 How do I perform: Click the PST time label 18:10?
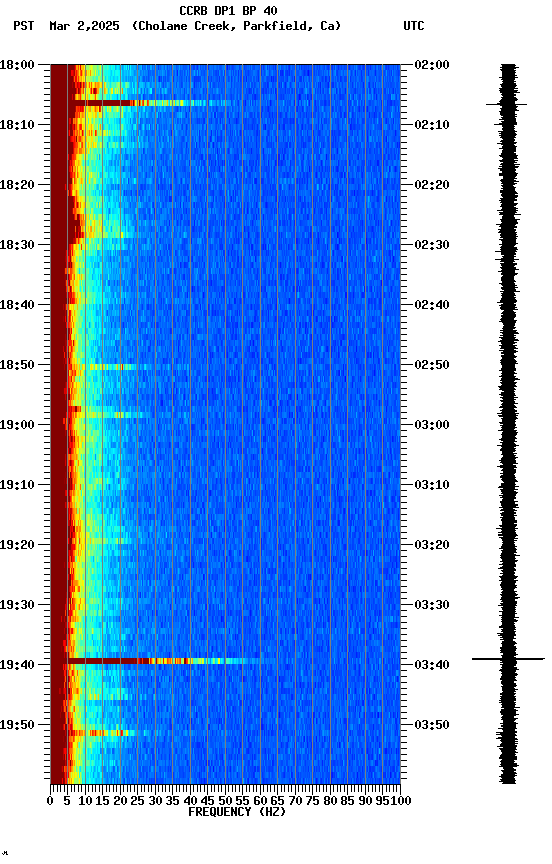tap(17, 125)
